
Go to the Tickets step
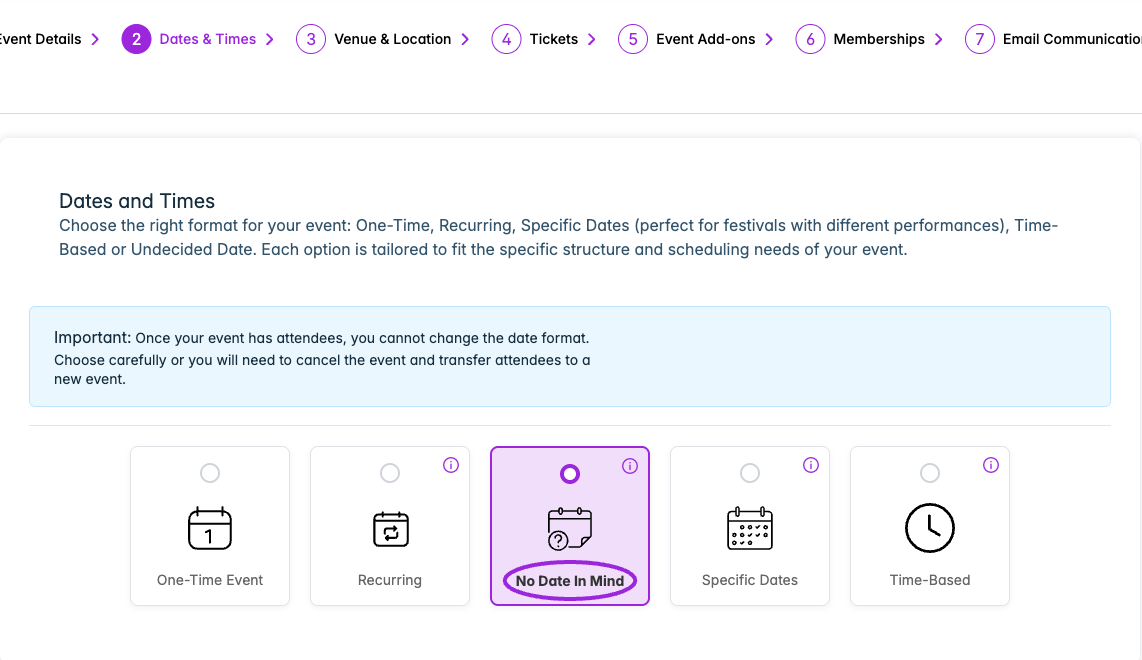554,39
